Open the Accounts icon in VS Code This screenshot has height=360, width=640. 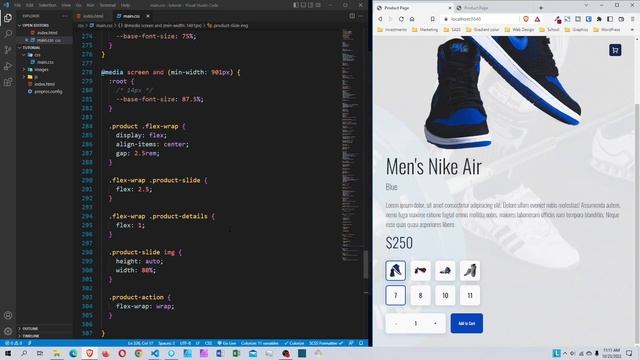8,315
